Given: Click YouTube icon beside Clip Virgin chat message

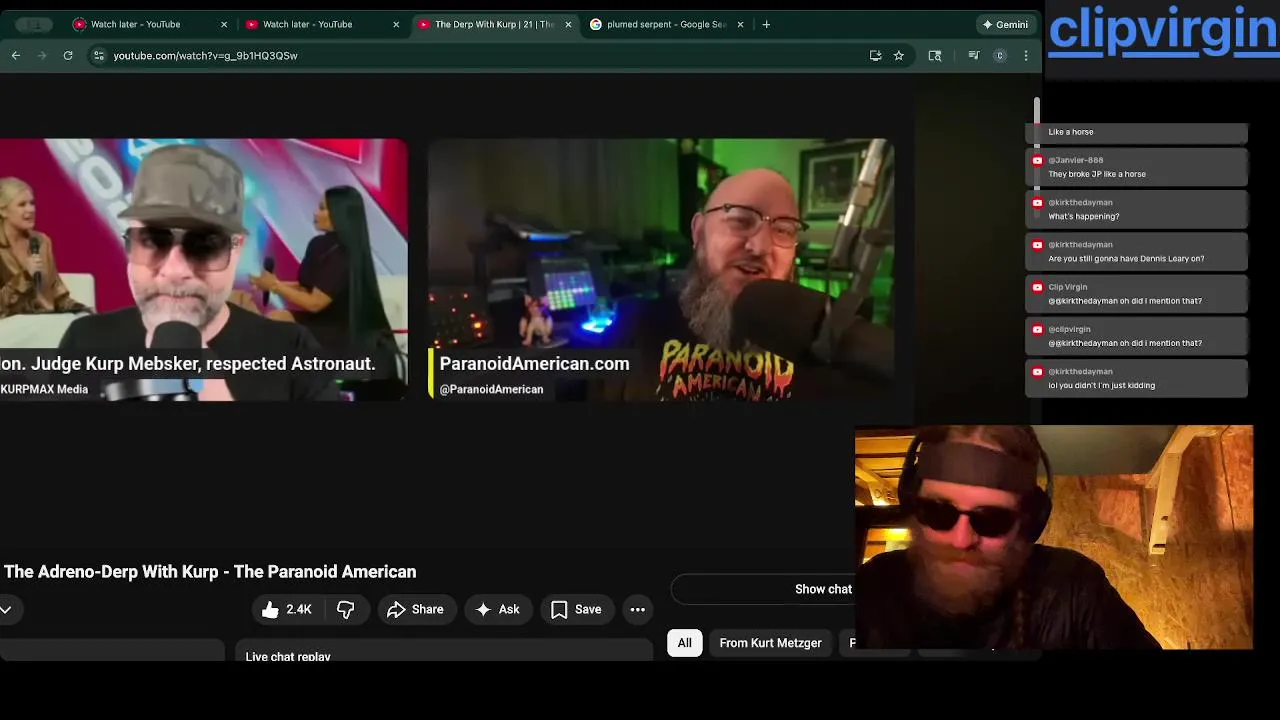Looking at the screenshot, I should 1037,287.
